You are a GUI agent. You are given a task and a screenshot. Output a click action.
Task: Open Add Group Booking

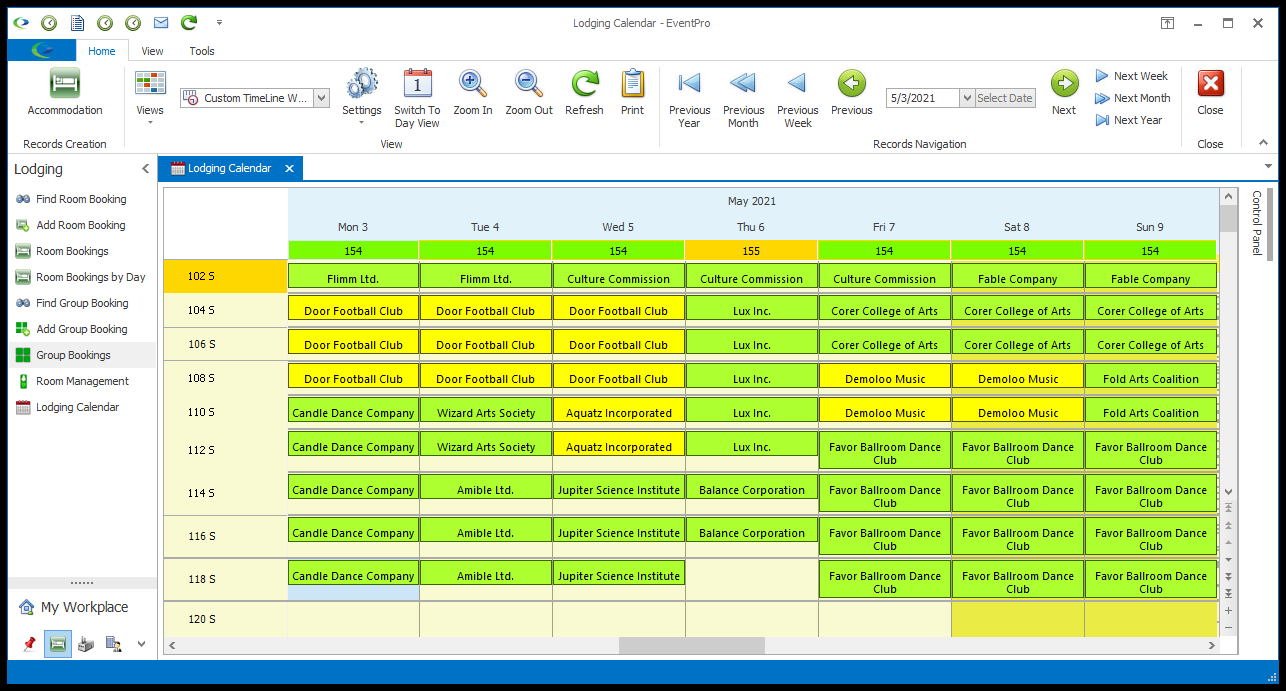click(81, 329)
